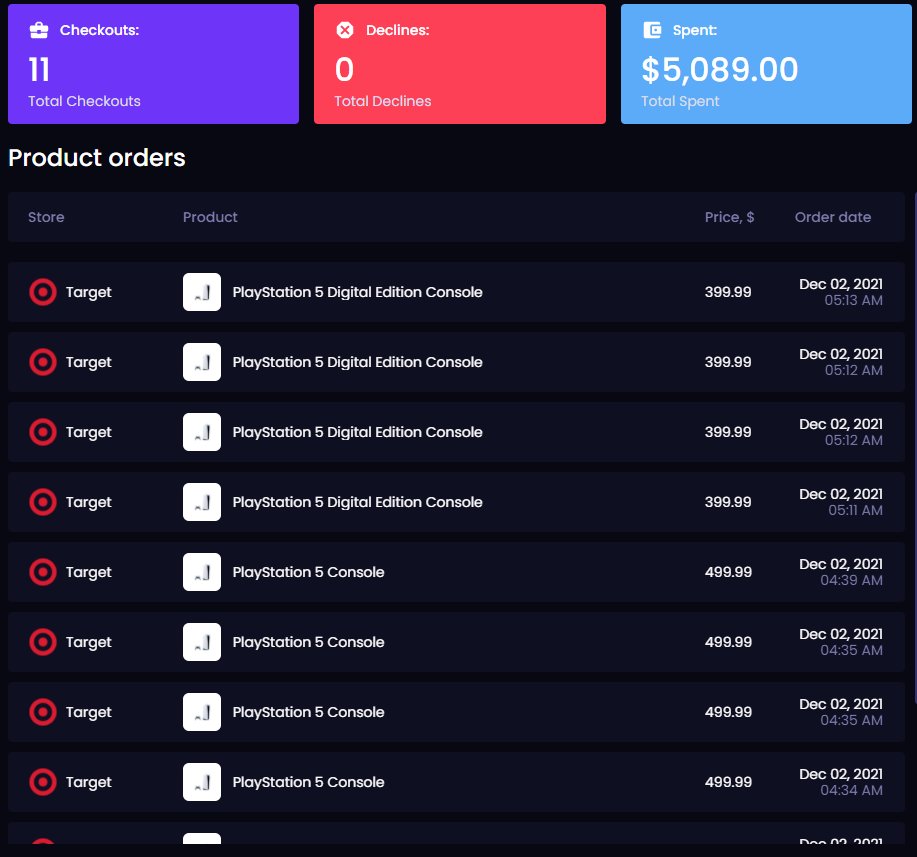Click Target logo in 04:39 AM order row
Screen dimensions: 917x857
[43, 572]
